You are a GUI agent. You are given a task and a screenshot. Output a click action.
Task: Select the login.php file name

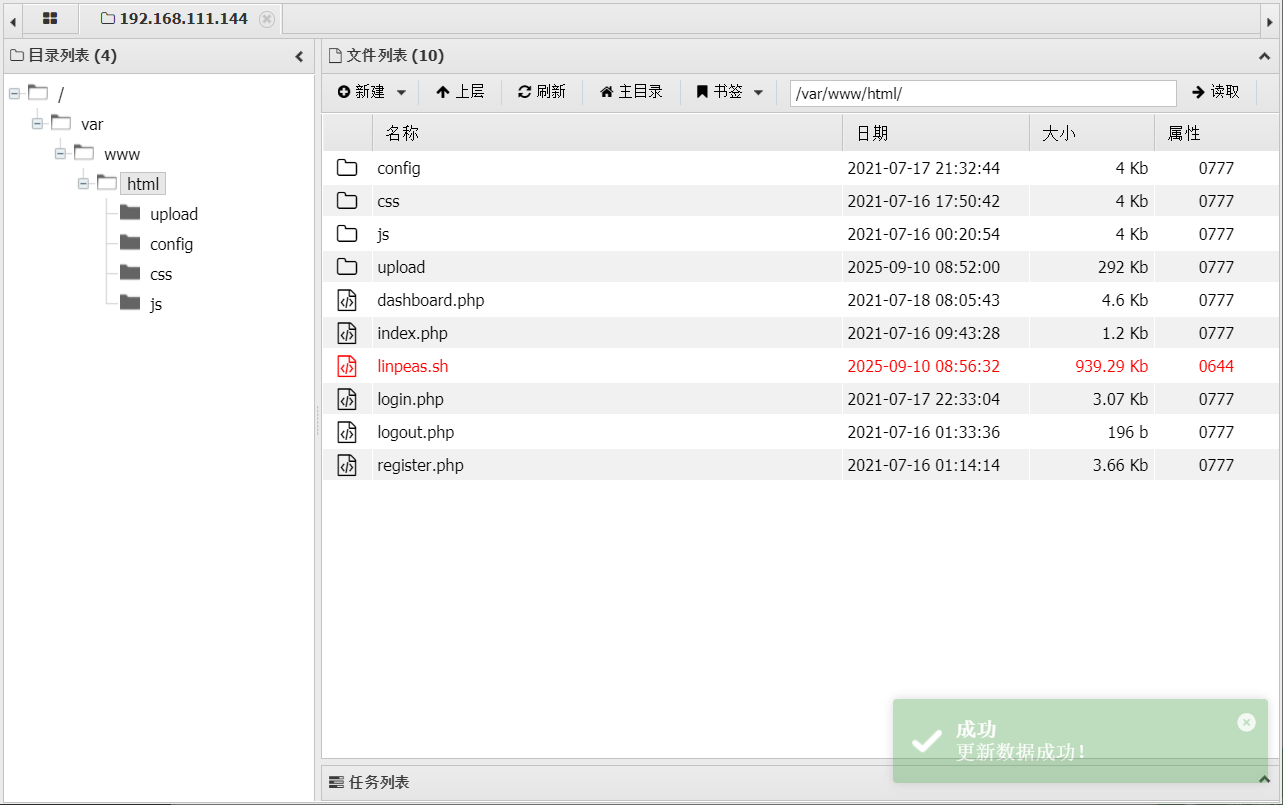pos(410,399)
